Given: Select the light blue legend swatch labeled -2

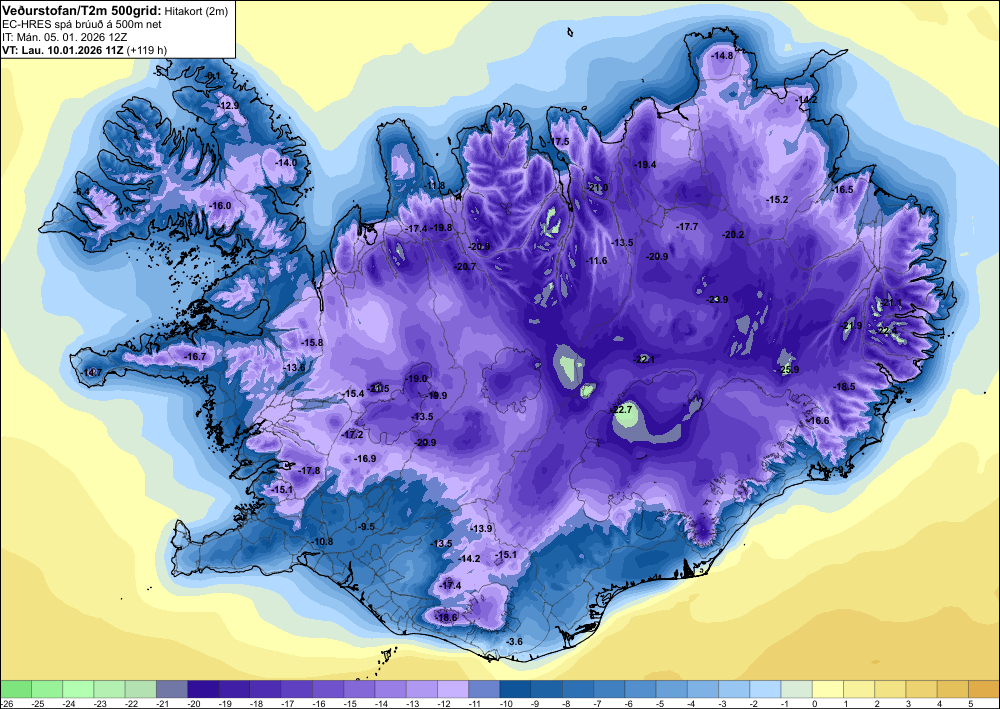Looking at the screenshot, I should click(x=765, y=689).
